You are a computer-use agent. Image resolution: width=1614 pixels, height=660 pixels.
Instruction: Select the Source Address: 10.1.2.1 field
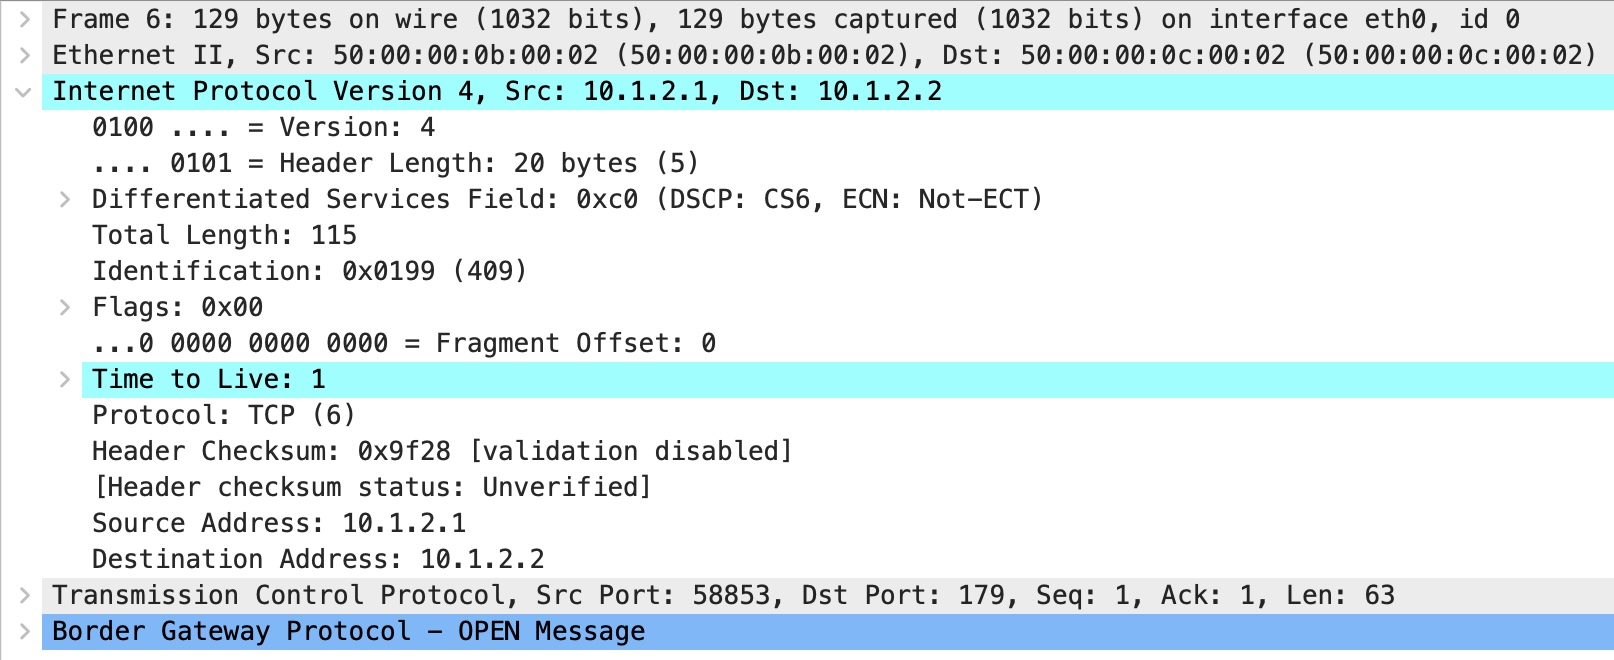click(279, 523)
